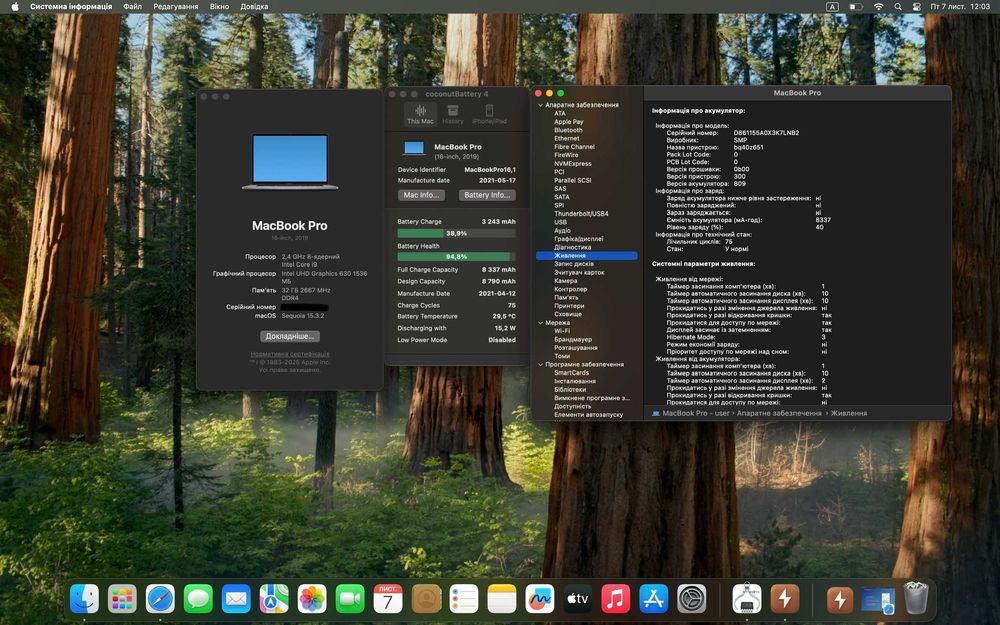Image resolution: width=1000 pixels, height=625 pixels.
Task: Click serial number D861155A0X3K7LNB2 text
Action: pyautogui.click(x=766, y=133)
